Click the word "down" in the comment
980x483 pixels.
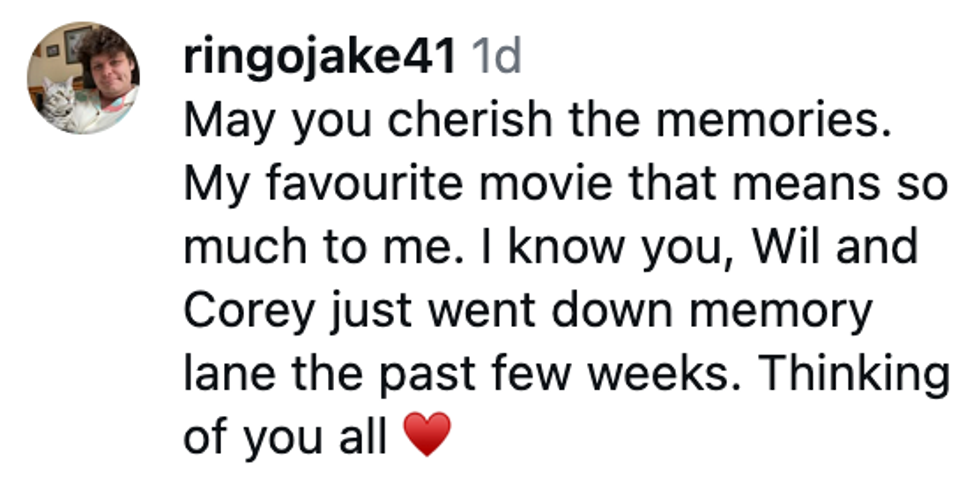(x=618, y=312)
